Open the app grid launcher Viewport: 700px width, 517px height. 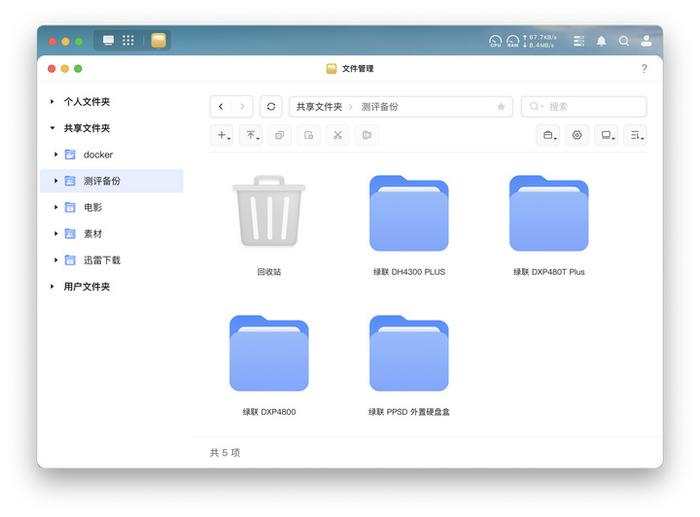[128, 41]
